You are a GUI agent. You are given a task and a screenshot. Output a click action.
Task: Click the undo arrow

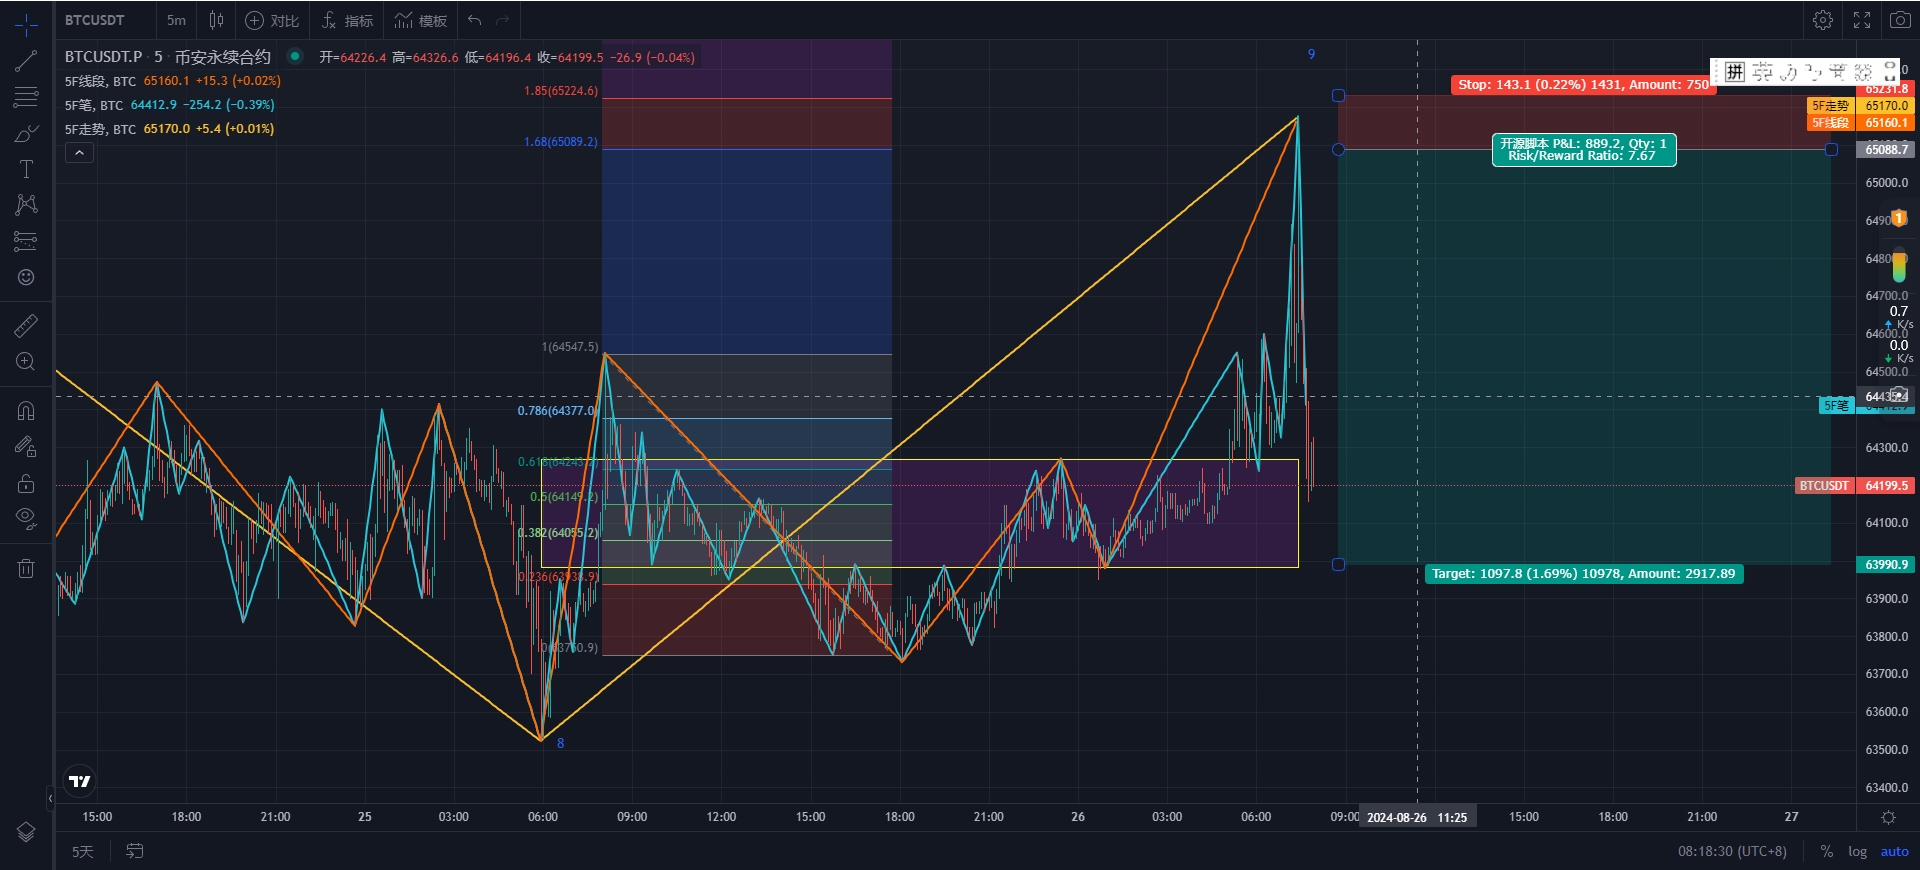click(x=475, y=20)
